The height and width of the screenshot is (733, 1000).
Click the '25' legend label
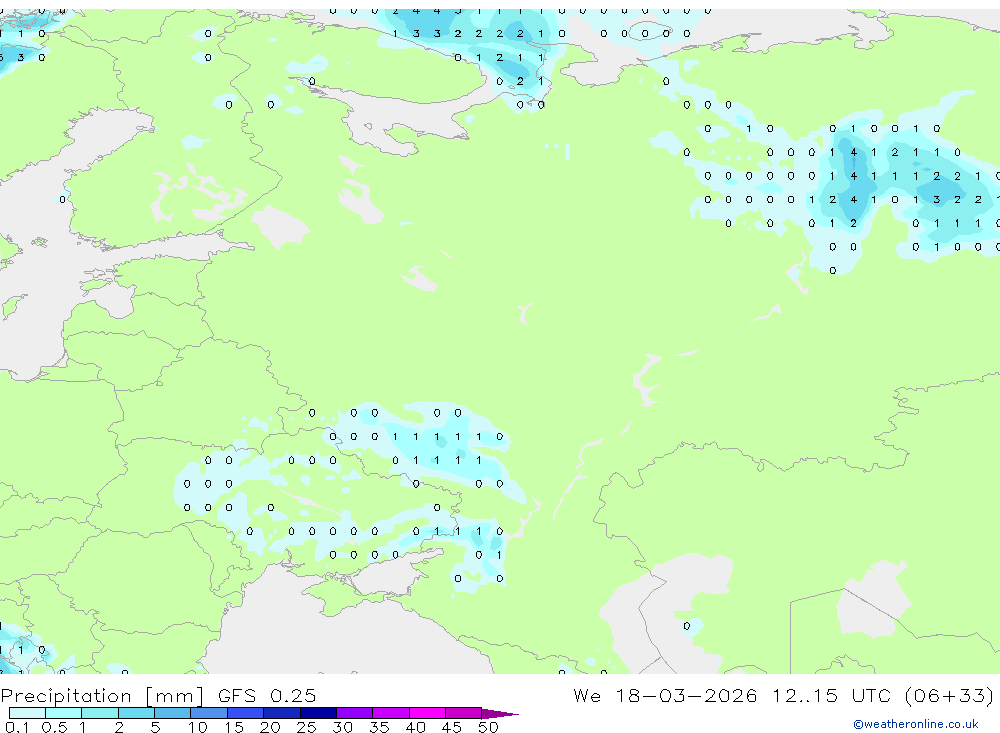[x=306, y=727]
